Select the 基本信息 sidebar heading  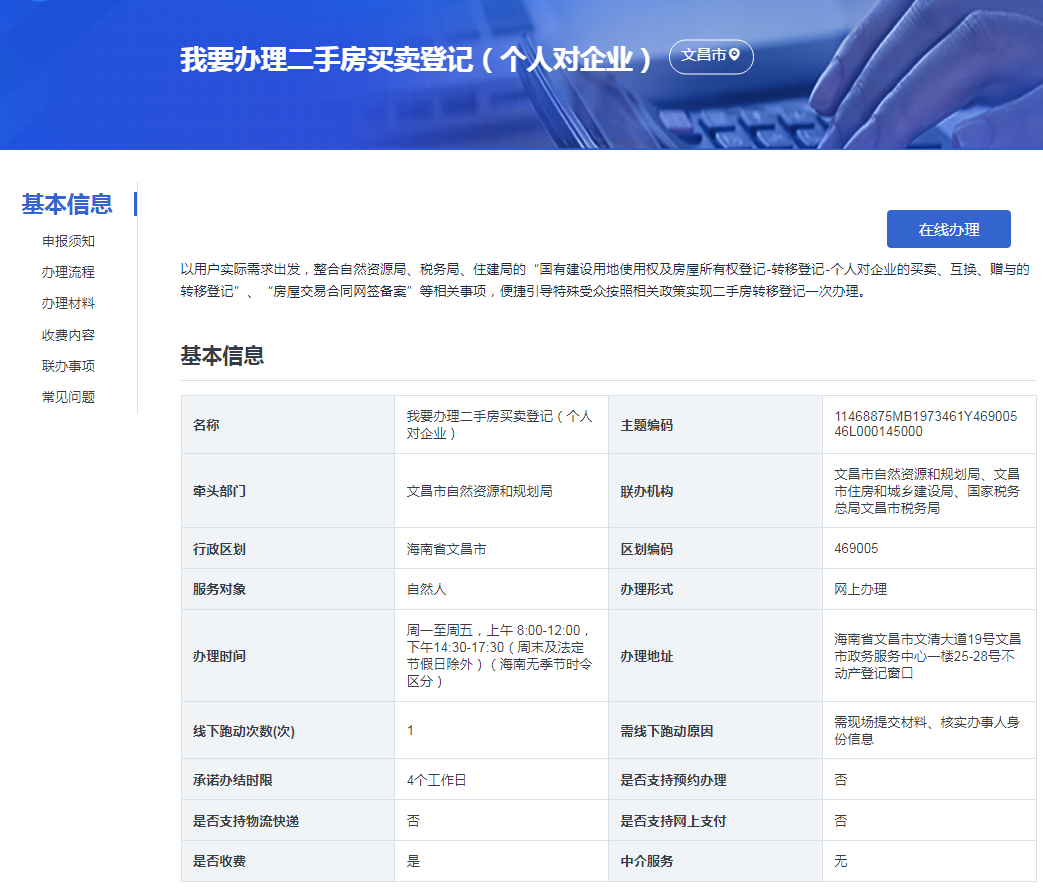tap(67, 204)
